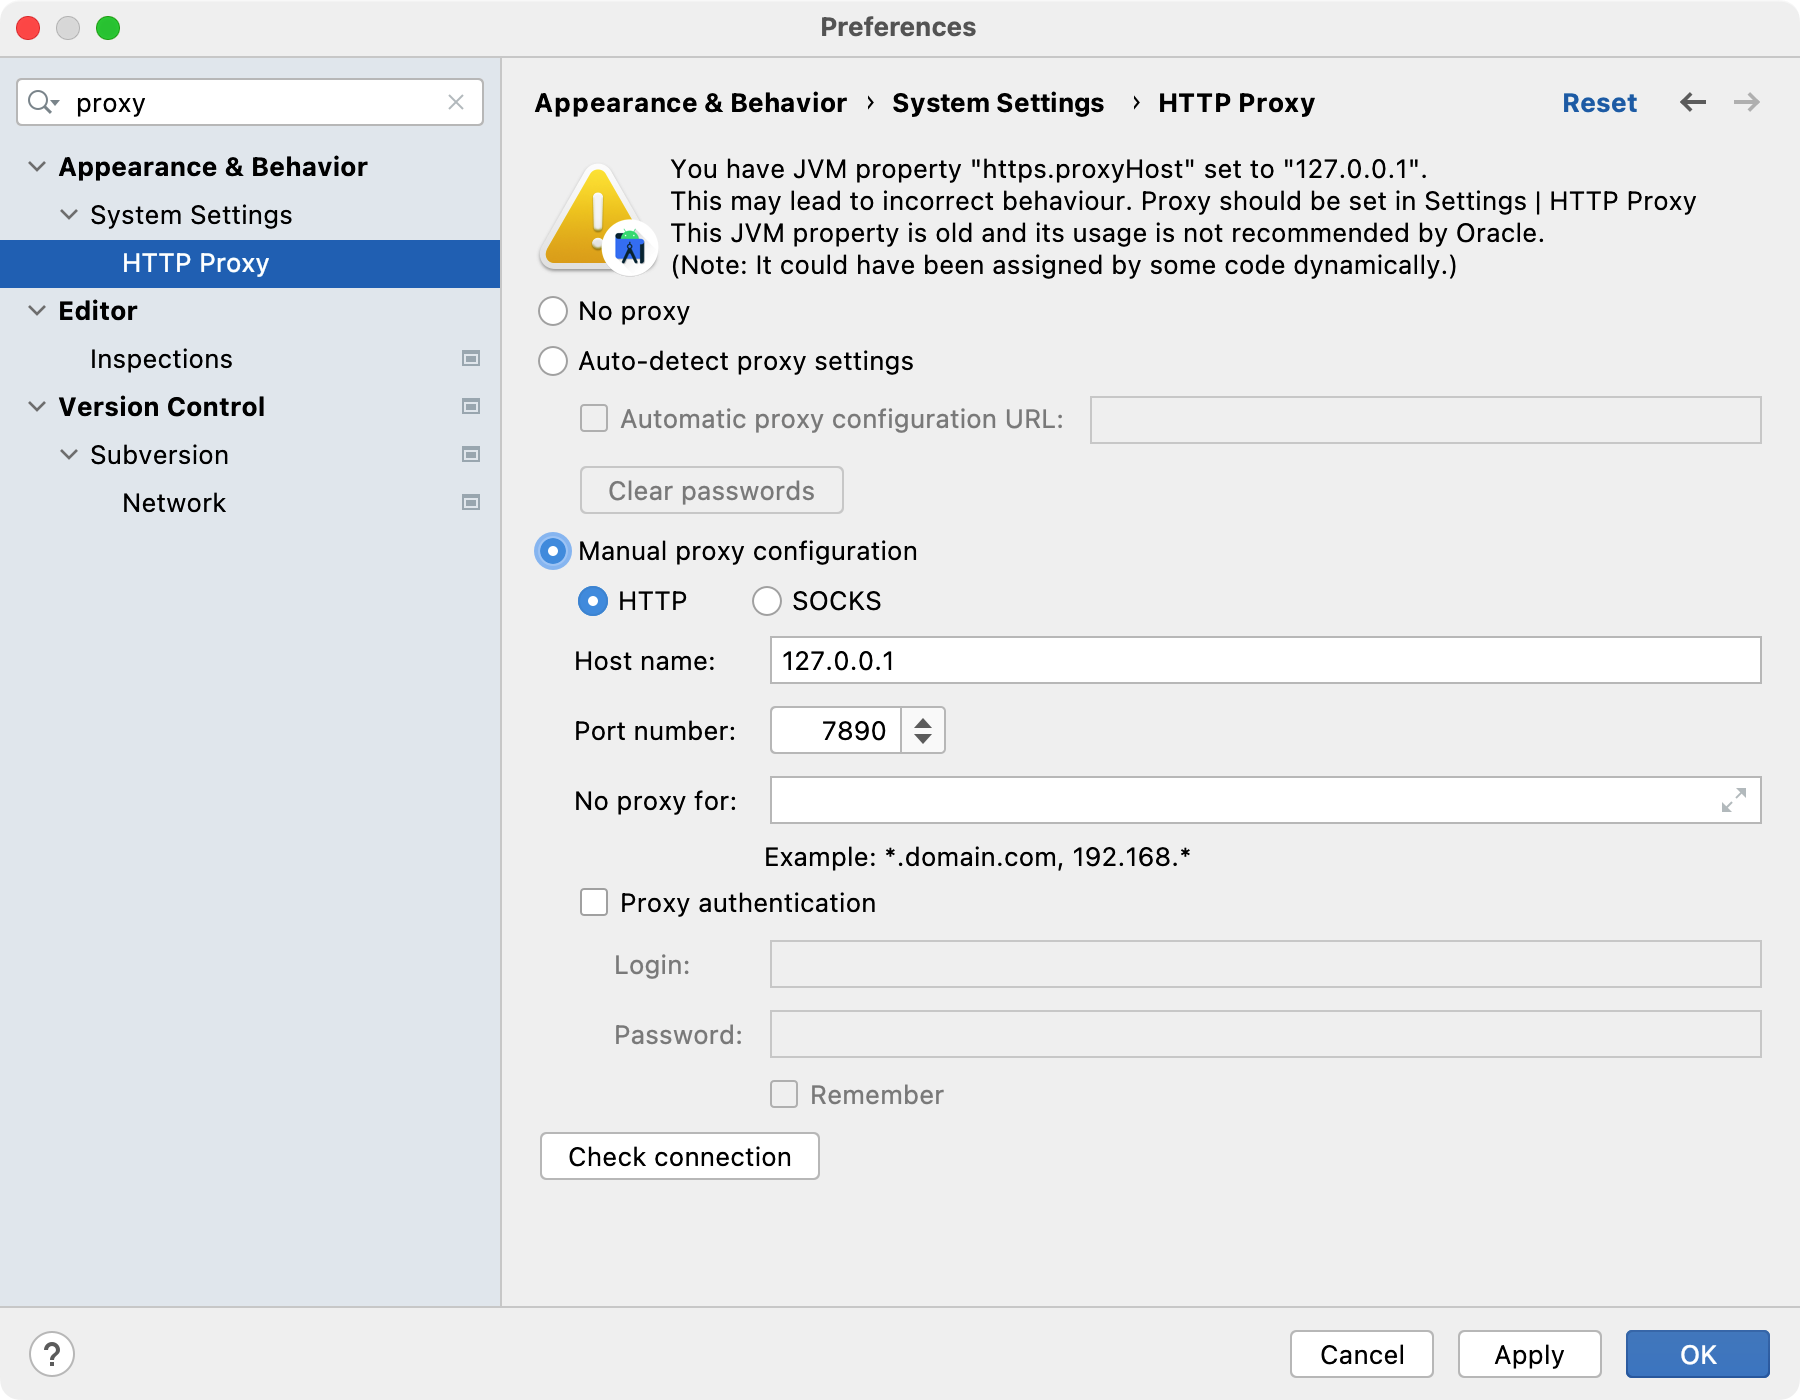Collapse the Appearance & Behavior section
Screen dimensions: 1800x1400
37,166
